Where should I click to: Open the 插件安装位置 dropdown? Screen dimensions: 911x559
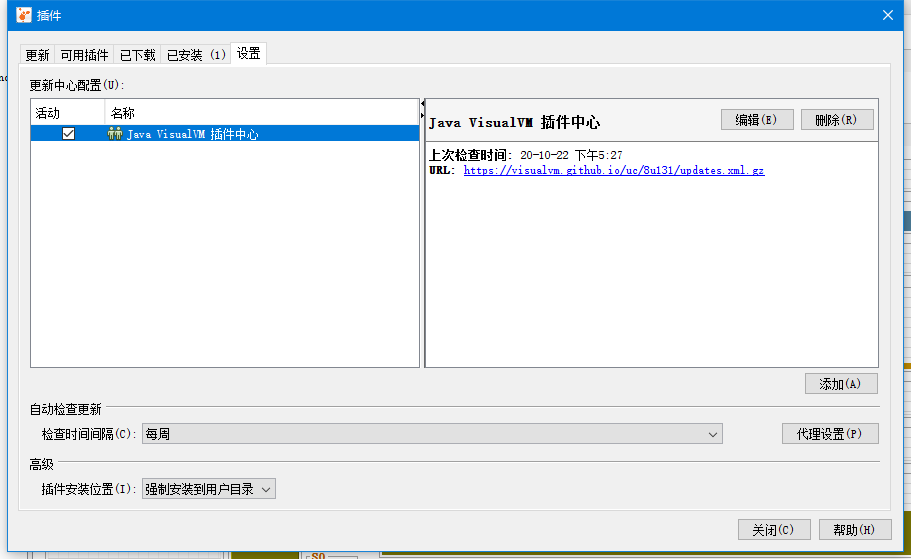coord(209,489)
